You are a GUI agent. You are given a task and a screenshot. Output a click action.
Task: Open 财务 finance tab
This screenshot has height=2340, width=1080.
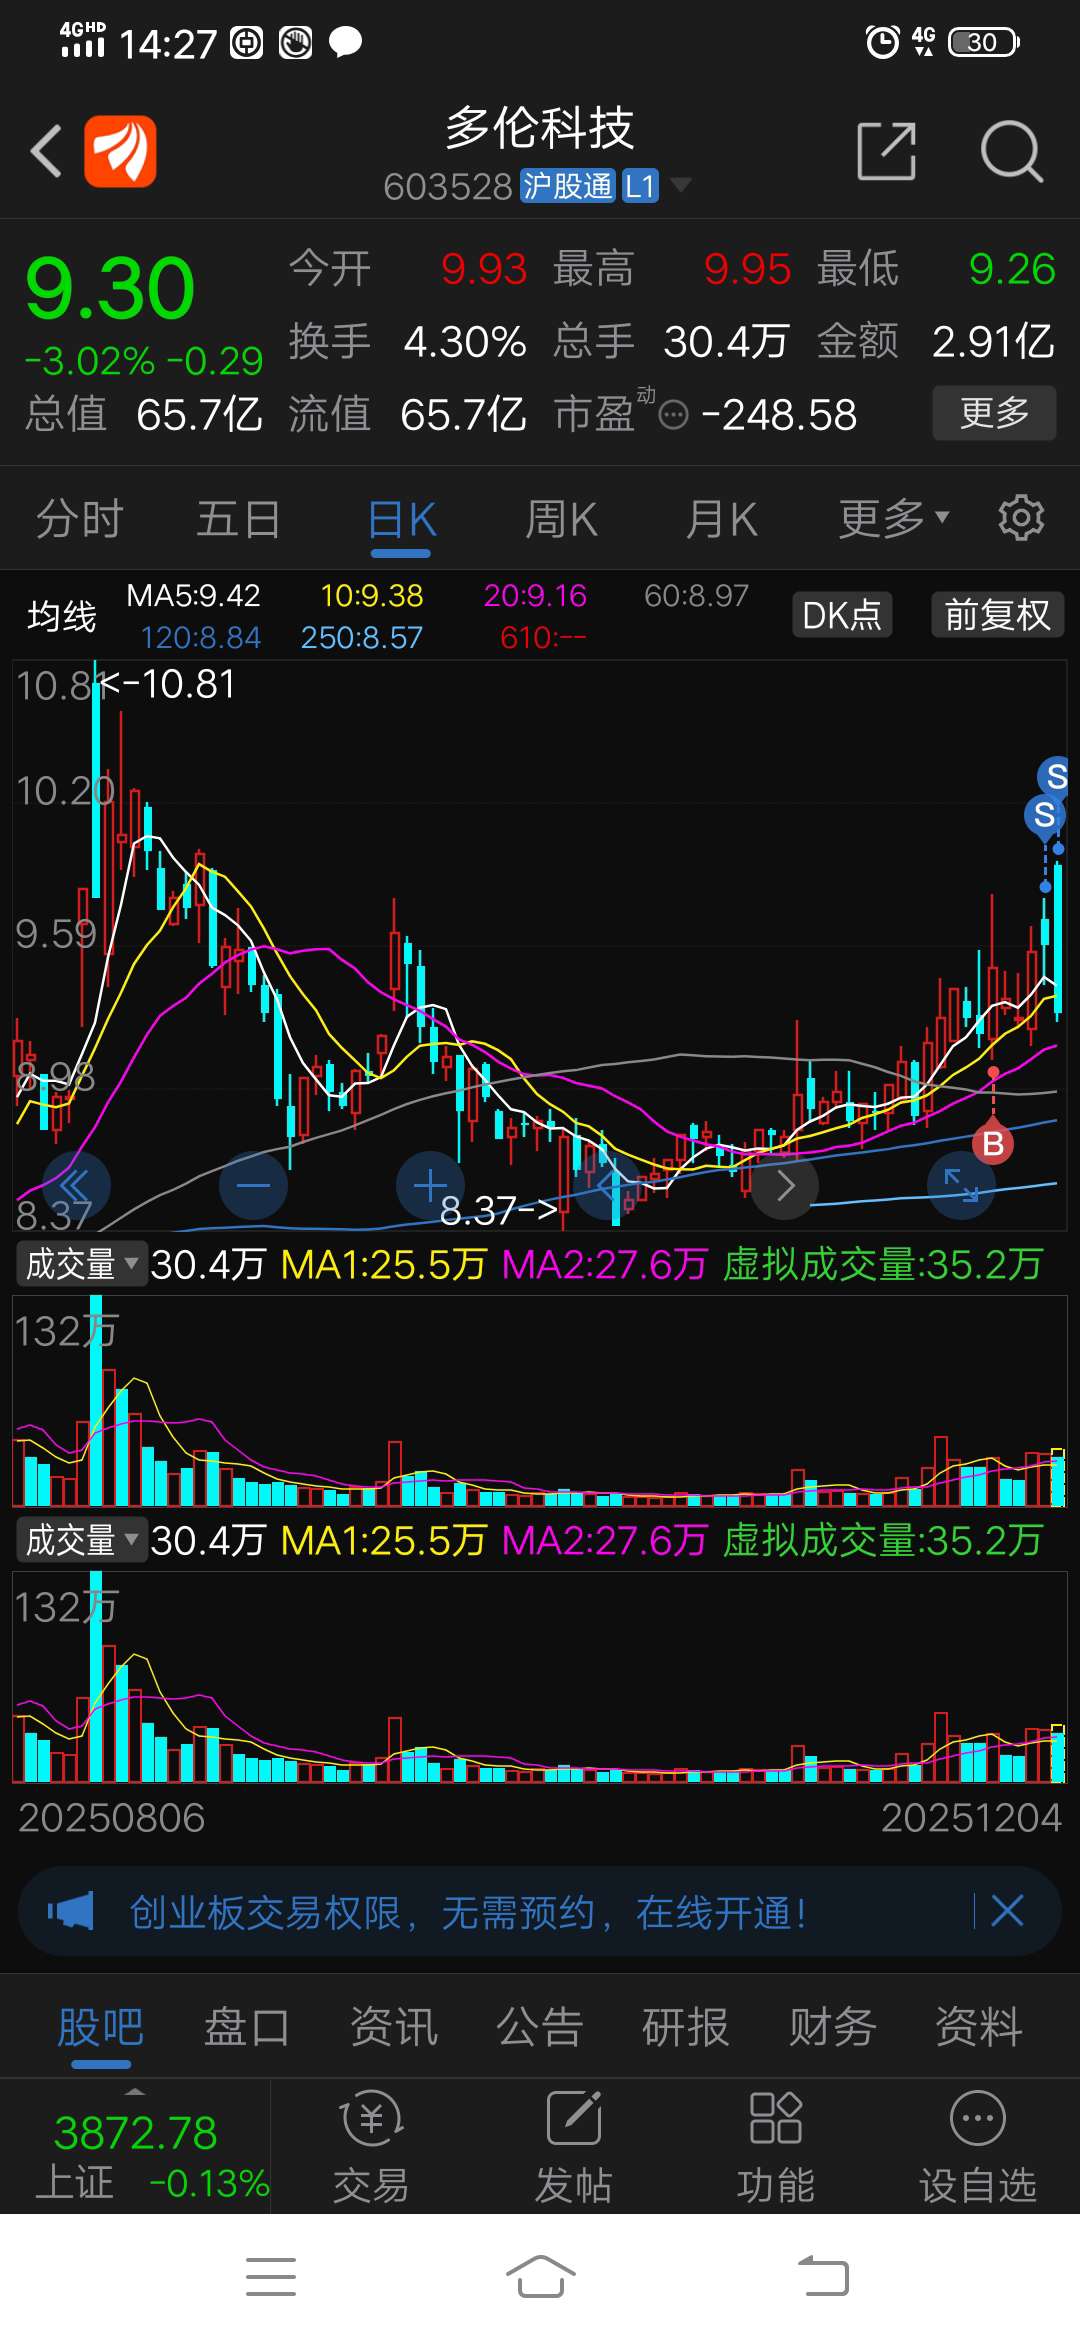click(x=832, y=2028)
